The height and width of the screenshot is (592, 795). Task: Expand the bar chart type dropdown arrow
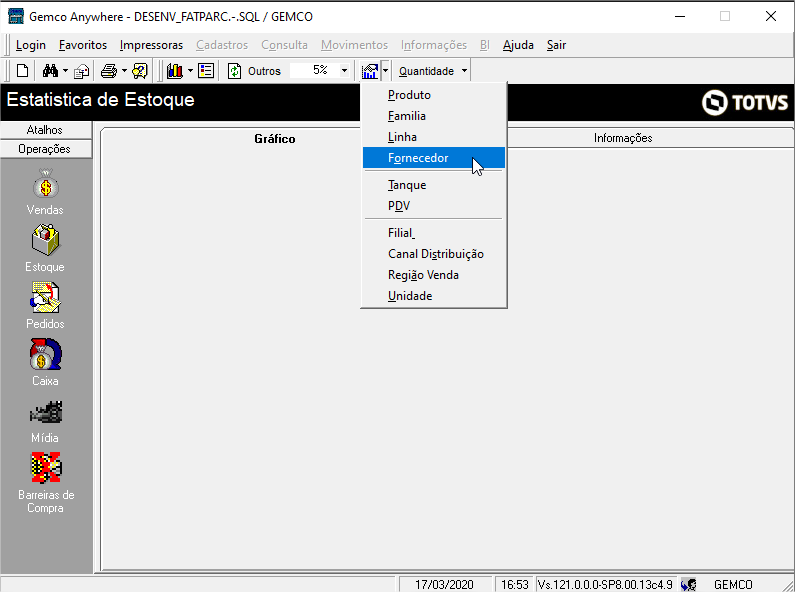pos(190,71)
